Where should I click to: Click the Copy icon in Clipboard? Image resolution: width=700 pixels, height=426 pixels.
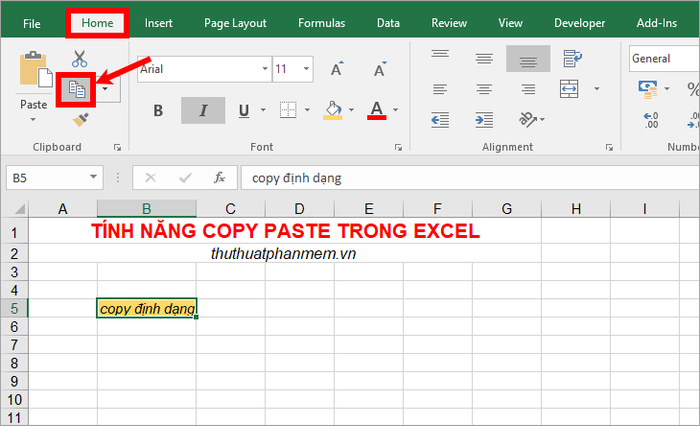click(77, 89)
